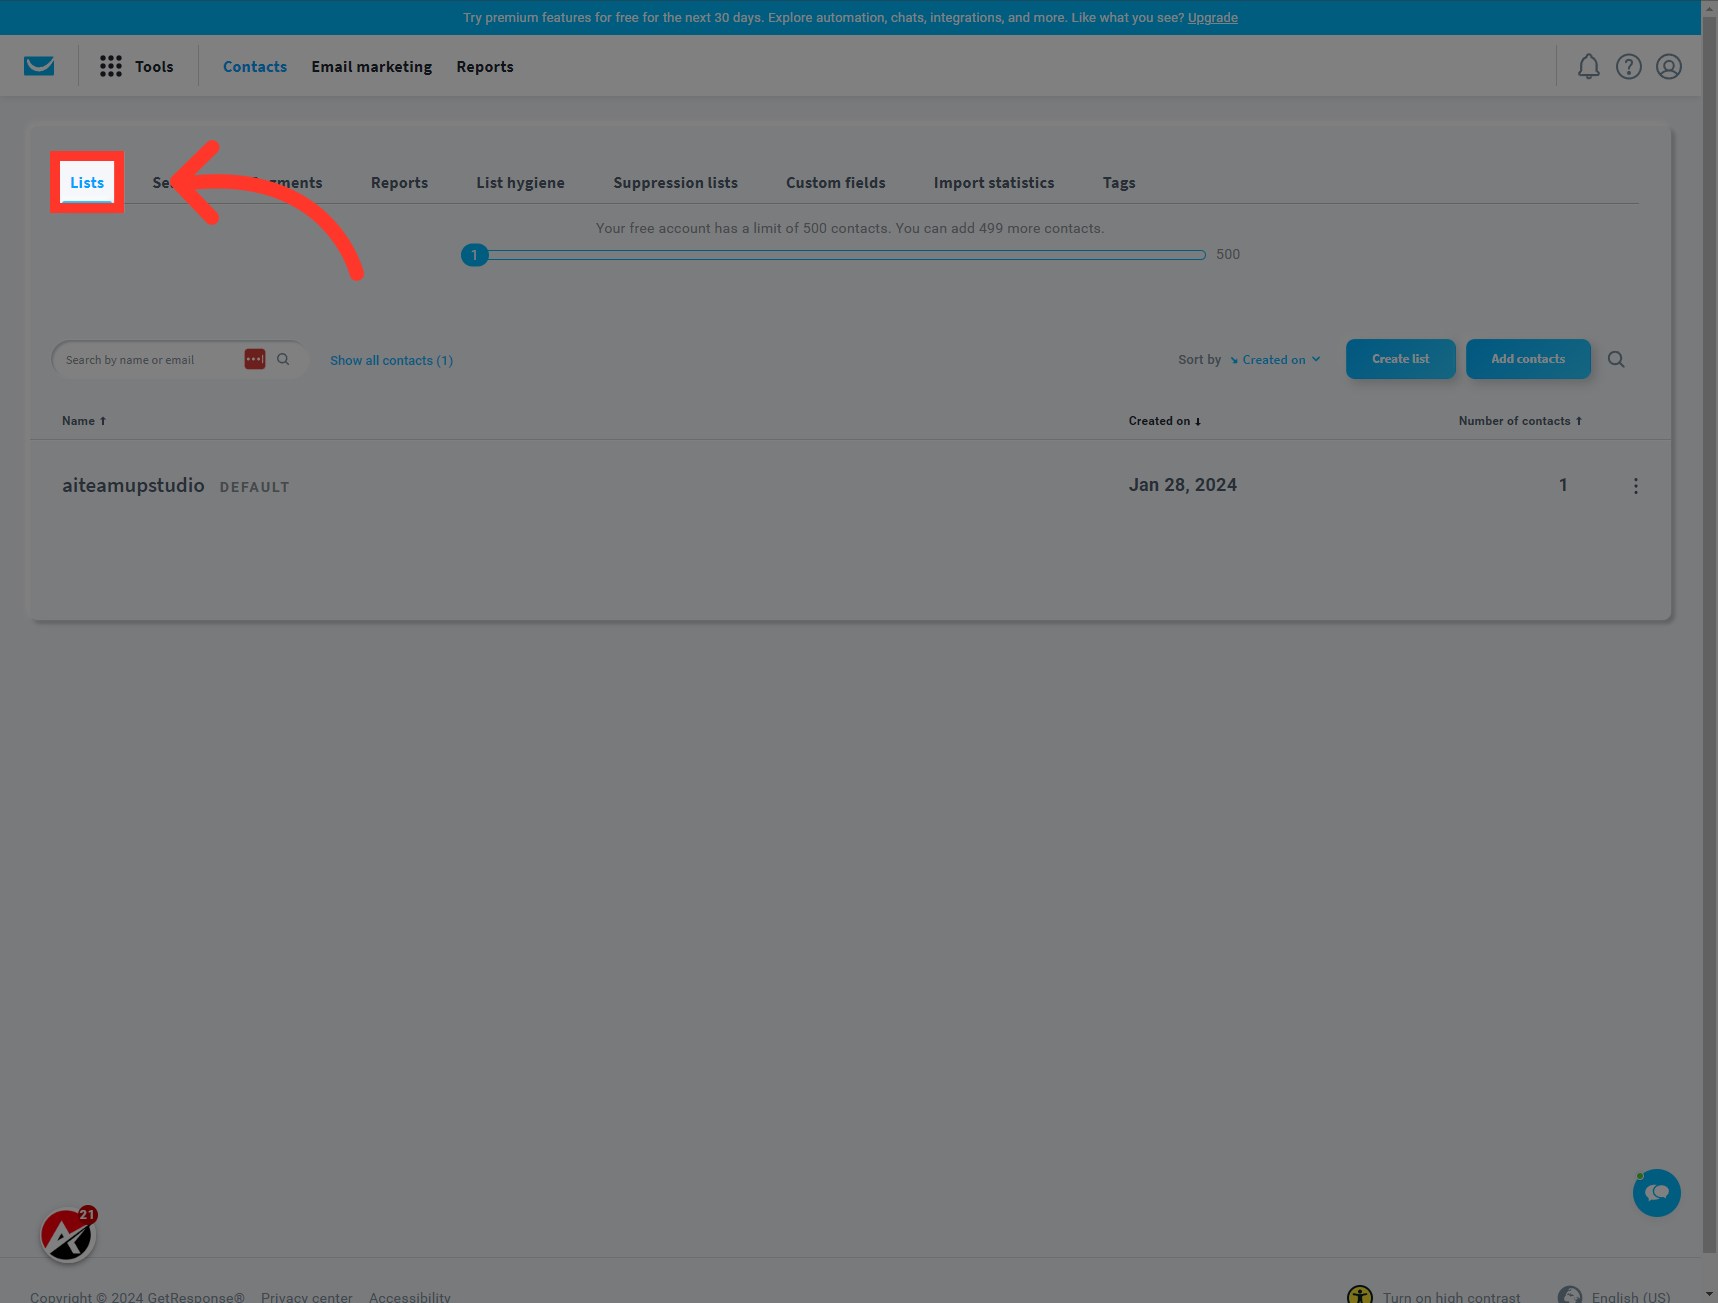The width and height of the screenshot is (1718, 1303).
Task: Open the Sort by Created on dropdown
Action: coord(1276,359)
